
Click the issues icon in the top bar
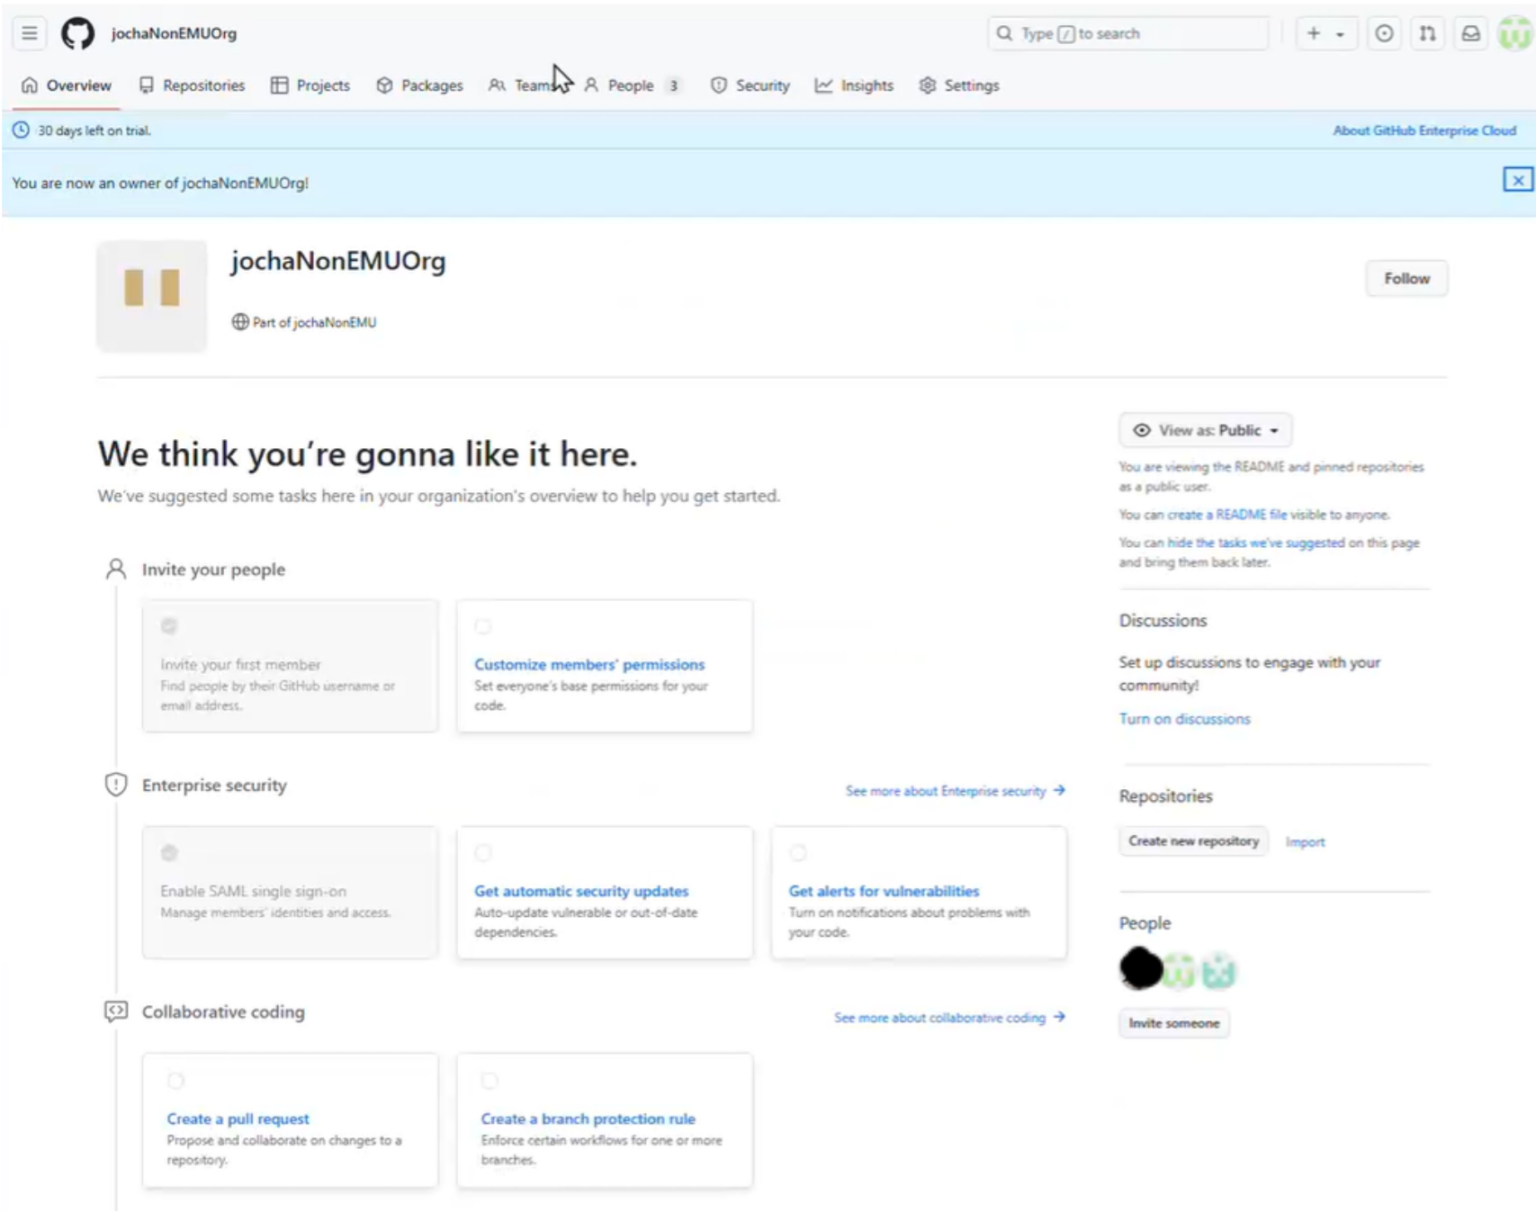[1384, 33]
